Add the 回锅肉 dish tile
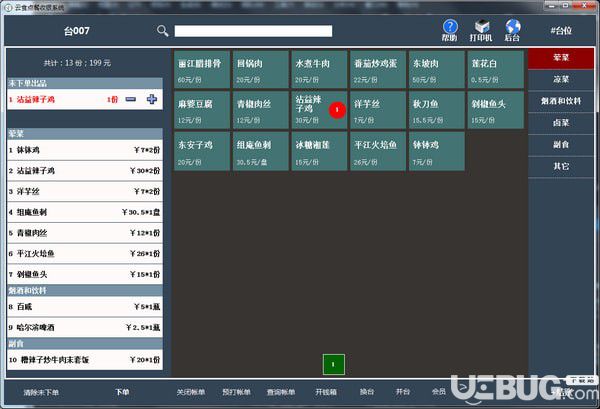The height and width of the screenshot is (409, 600). pyautogui.click(x=261, y=70)
